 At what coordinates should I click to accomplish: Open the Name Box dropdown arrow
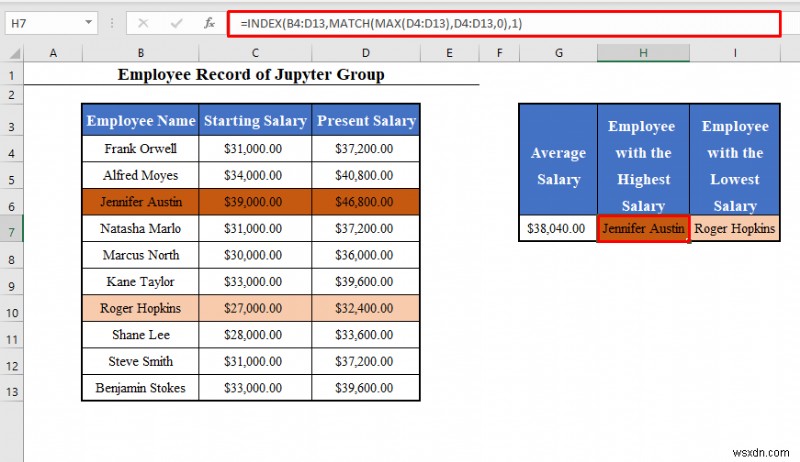pyautogui.click(x=88, y=23)
